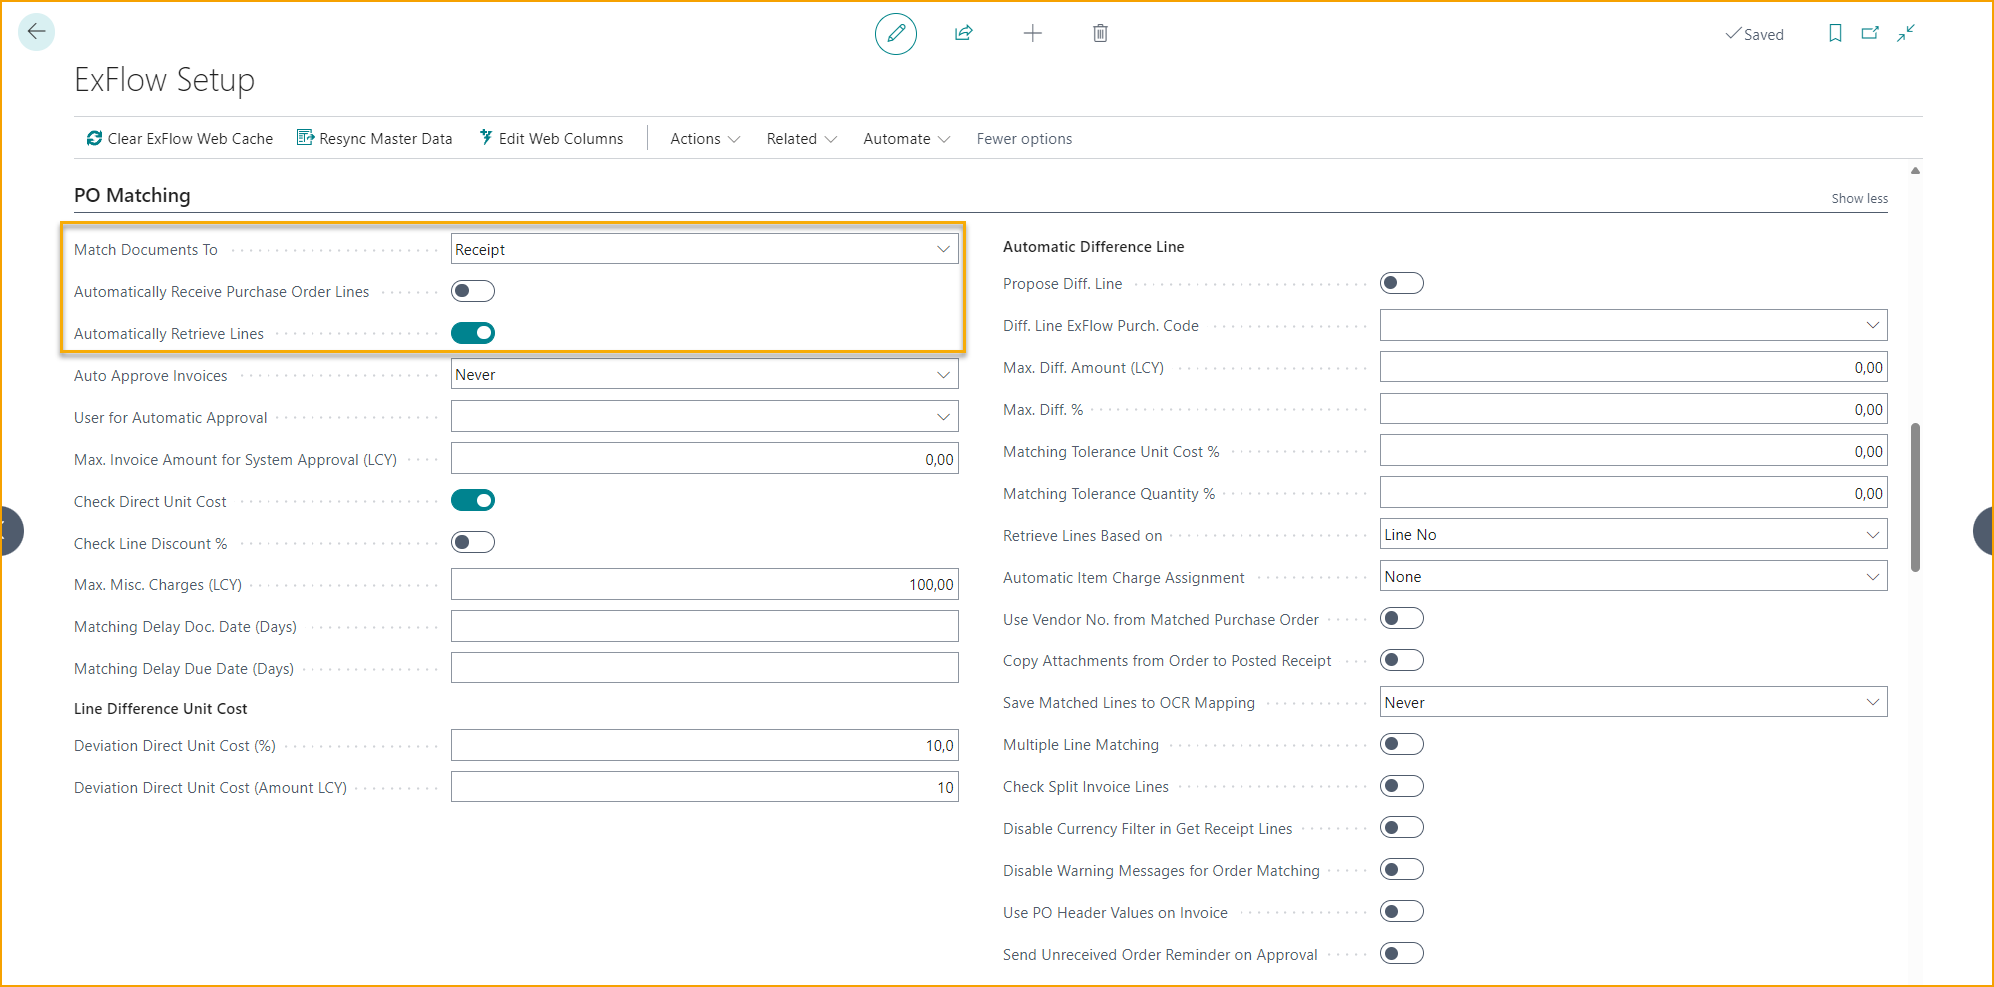
Task: Click the vertical scrollbar thumb
Action: (x=1915, y=497)
